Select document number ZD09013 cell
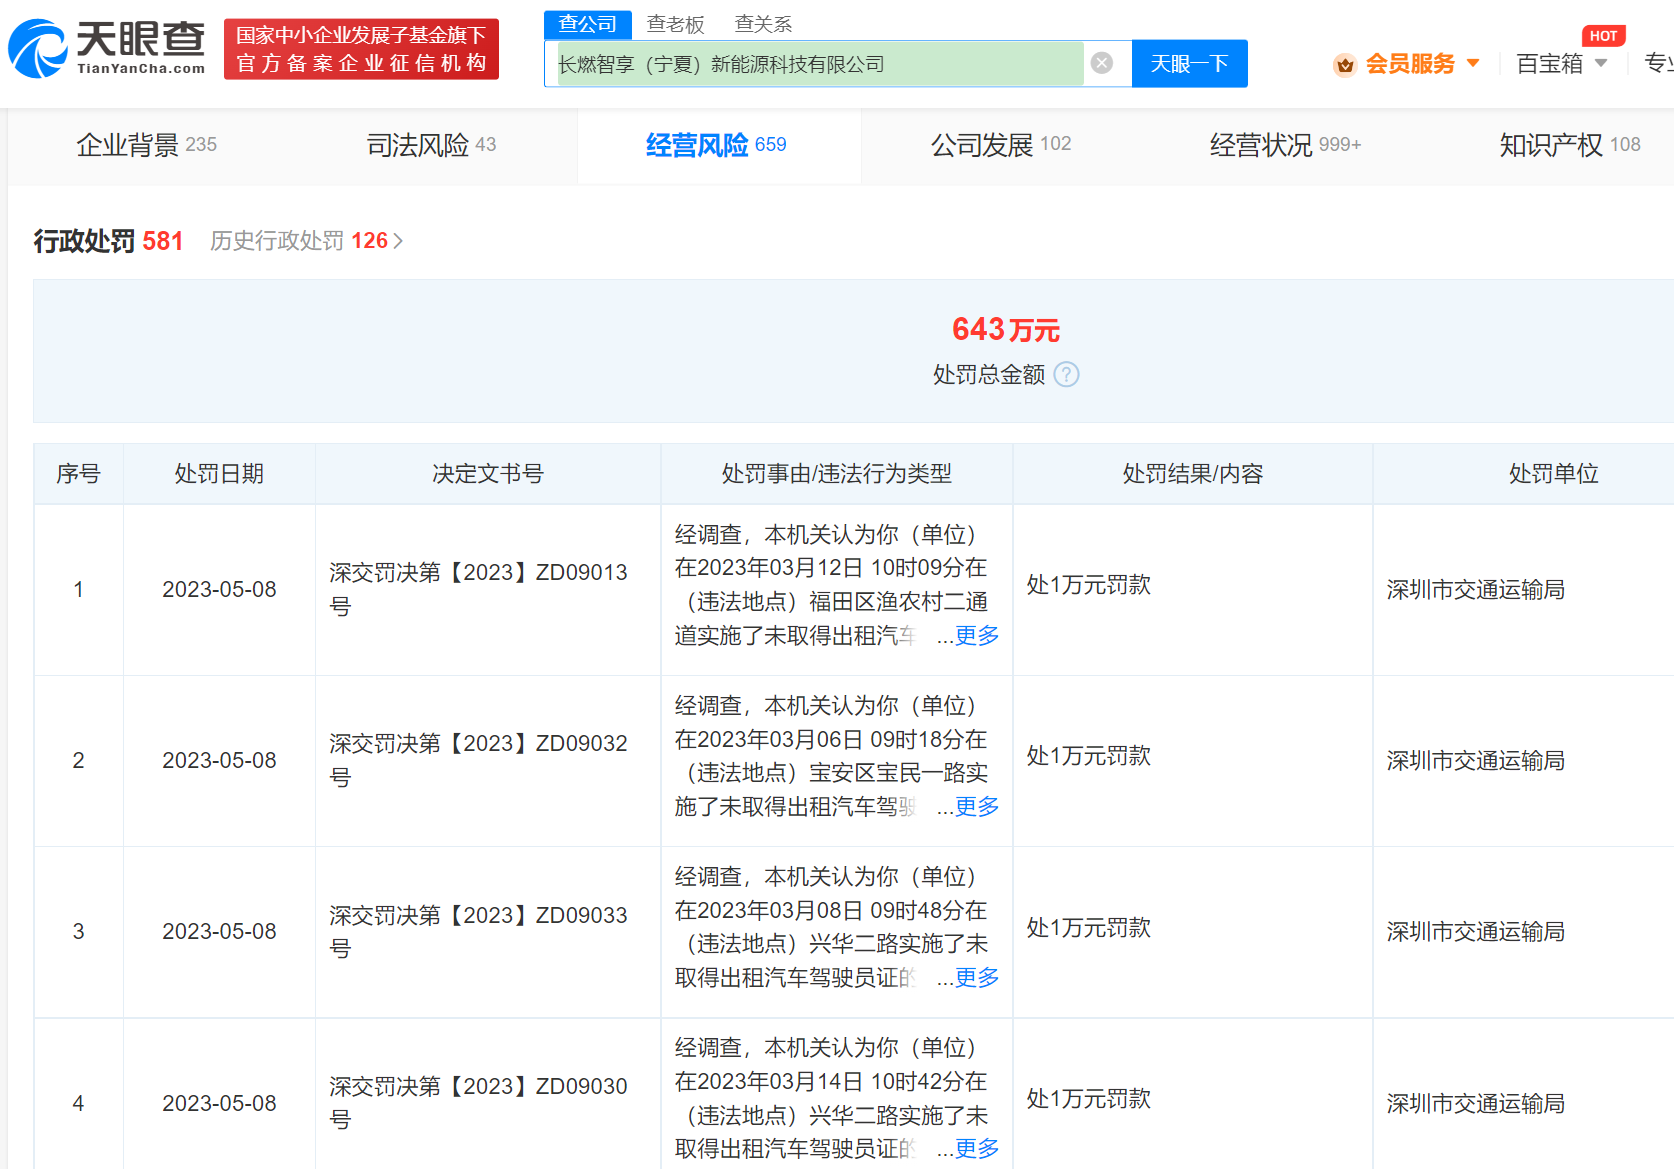Screen dimensions: 1674x1169 point(487,590)
